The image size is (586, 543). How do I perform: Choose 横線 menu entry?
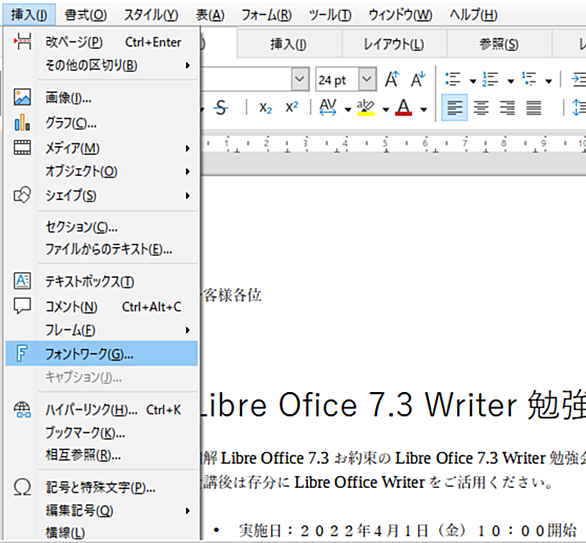coord(102,532)
